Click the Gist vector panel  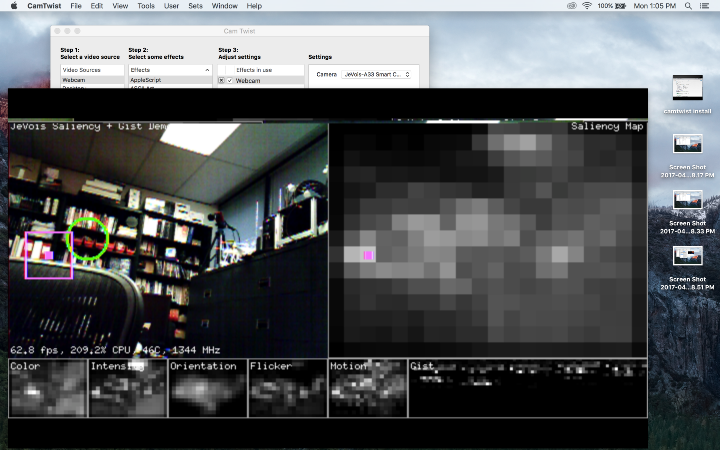(x=528, y=388)
